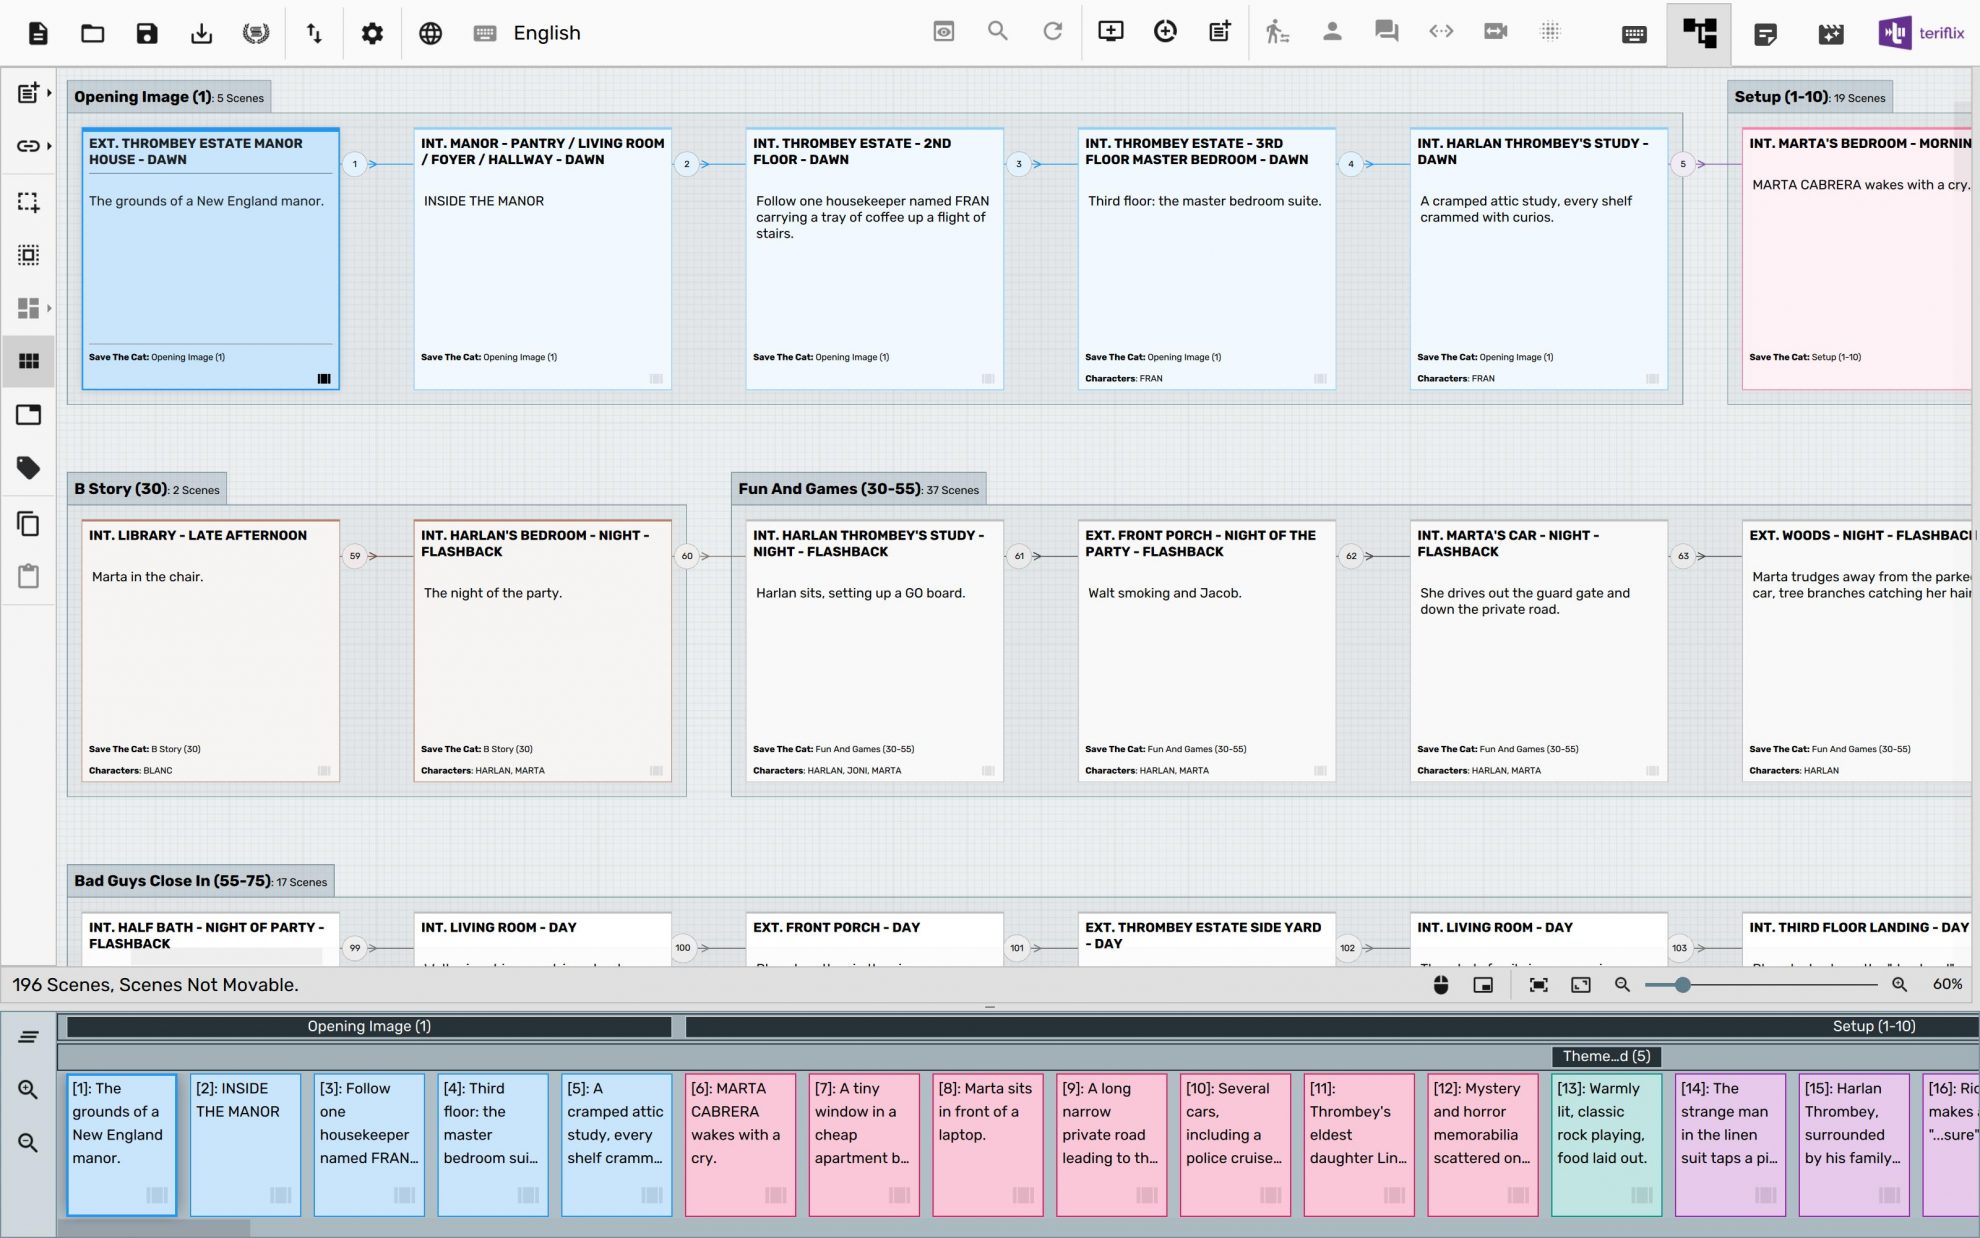Open the index cards grid view icon
The width and height of the screenshot is (1980, 1238).
click(28, 361)
